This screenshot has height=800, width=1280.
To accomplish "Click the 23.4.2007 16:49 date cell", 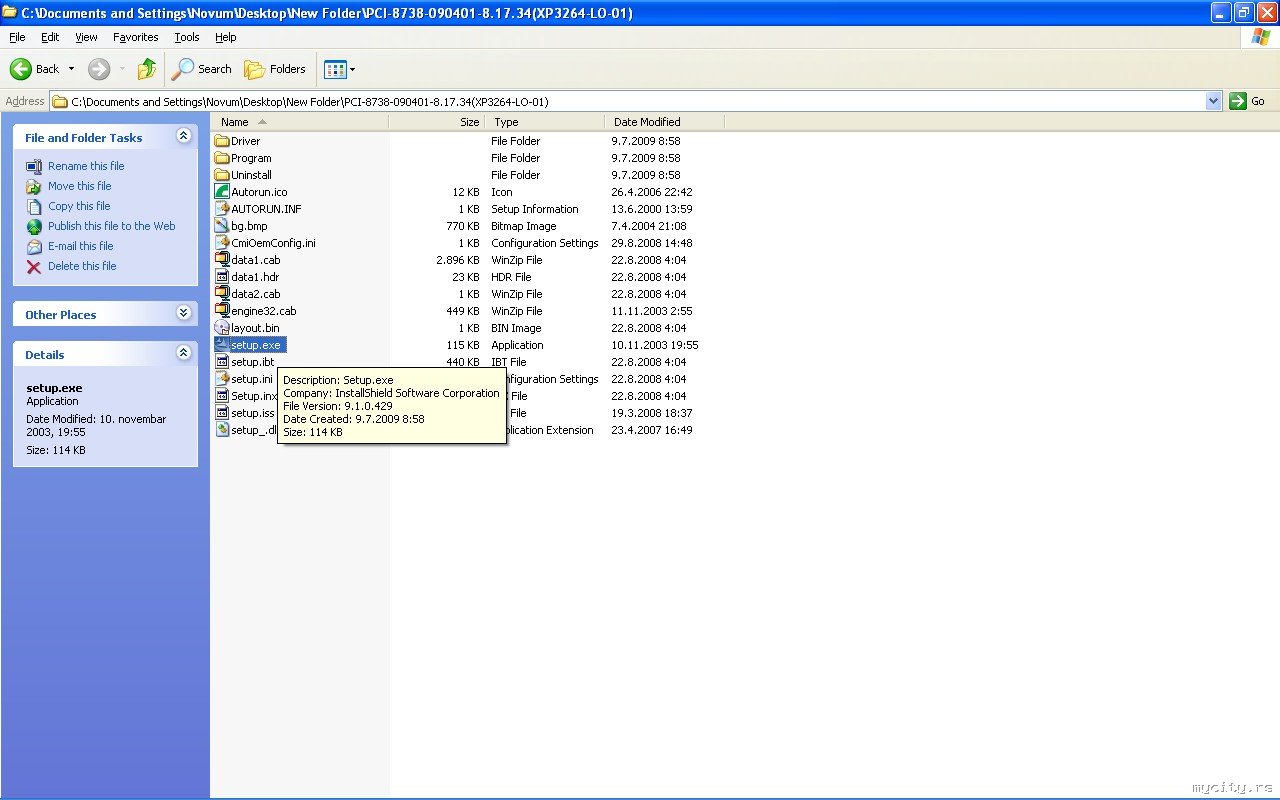I will tap(652, 430).
